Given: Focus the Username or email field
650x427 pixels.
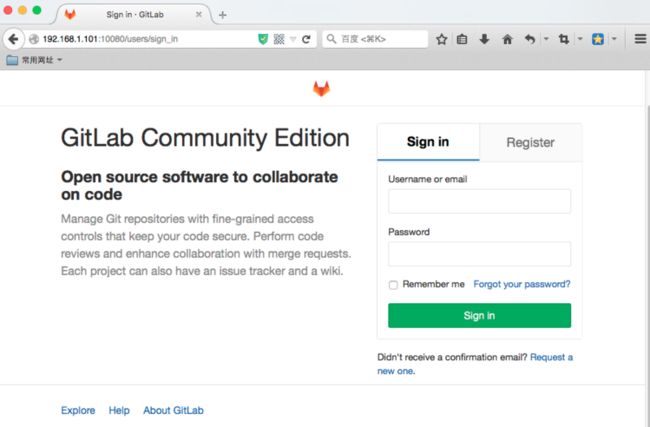Looking at the screenshot, I should pyautogui.click(x=479, y=201).
